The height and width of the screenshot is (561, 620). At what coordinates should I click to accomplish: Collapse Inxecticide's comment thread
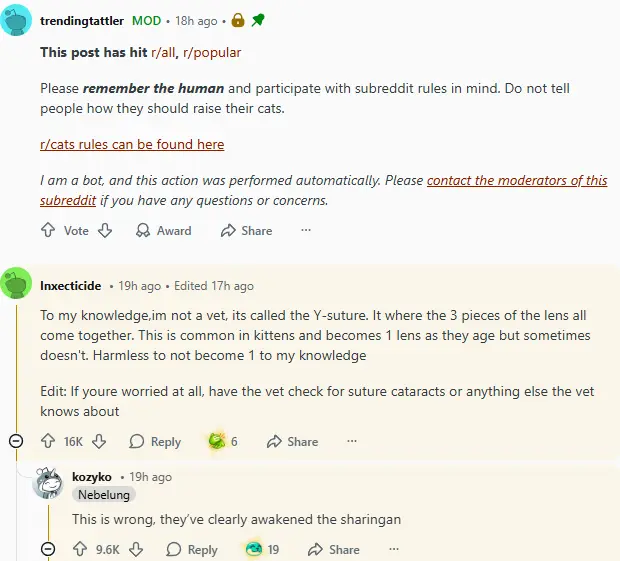point(16,441)
